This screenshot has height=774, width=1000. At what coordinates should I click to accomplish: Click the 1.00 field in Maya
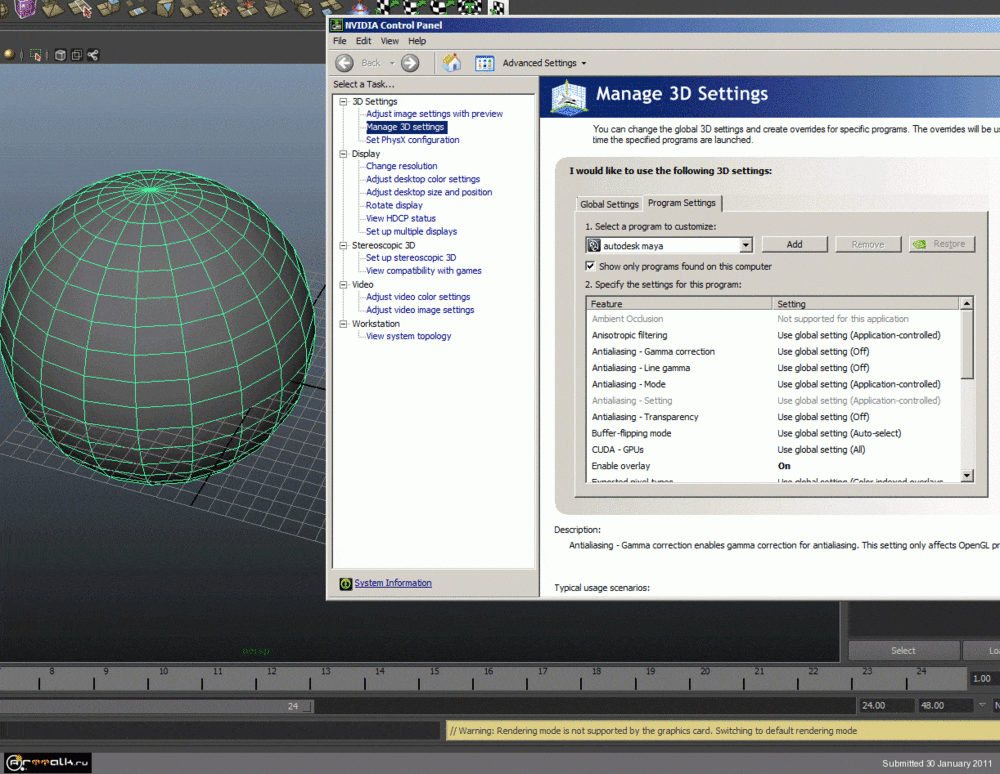982,678
